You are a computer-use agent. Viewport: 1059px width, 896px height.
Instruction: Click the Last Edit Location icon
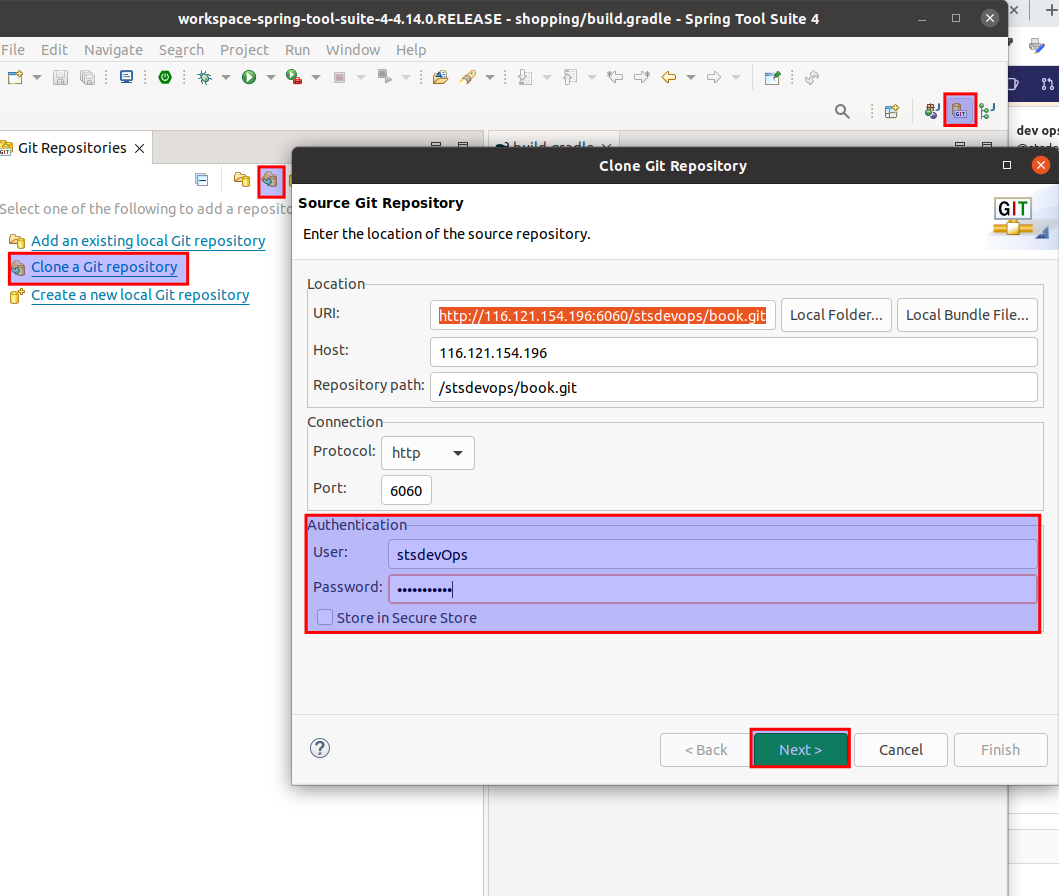[615, 78]
